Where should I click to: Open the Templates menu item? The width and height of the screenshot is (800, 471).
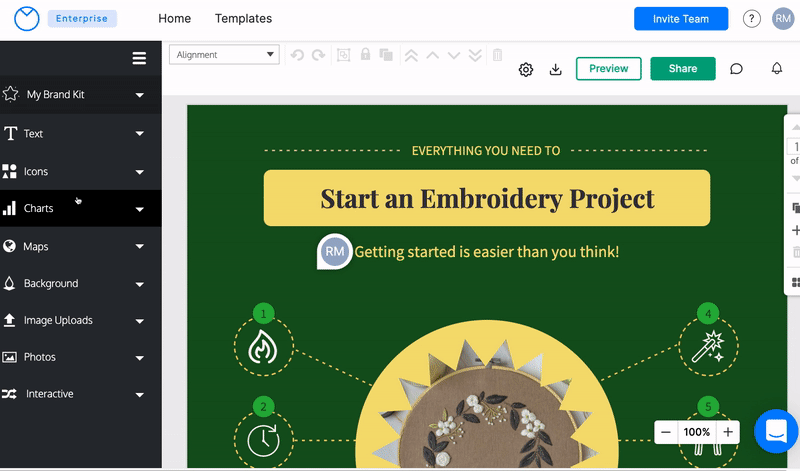coord(243,19)
